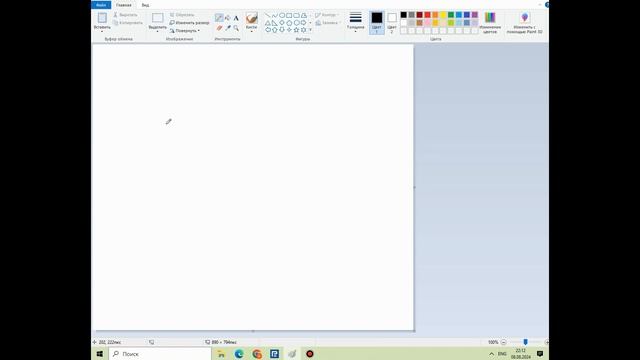Select the Magnifier tool

[236, 28]
